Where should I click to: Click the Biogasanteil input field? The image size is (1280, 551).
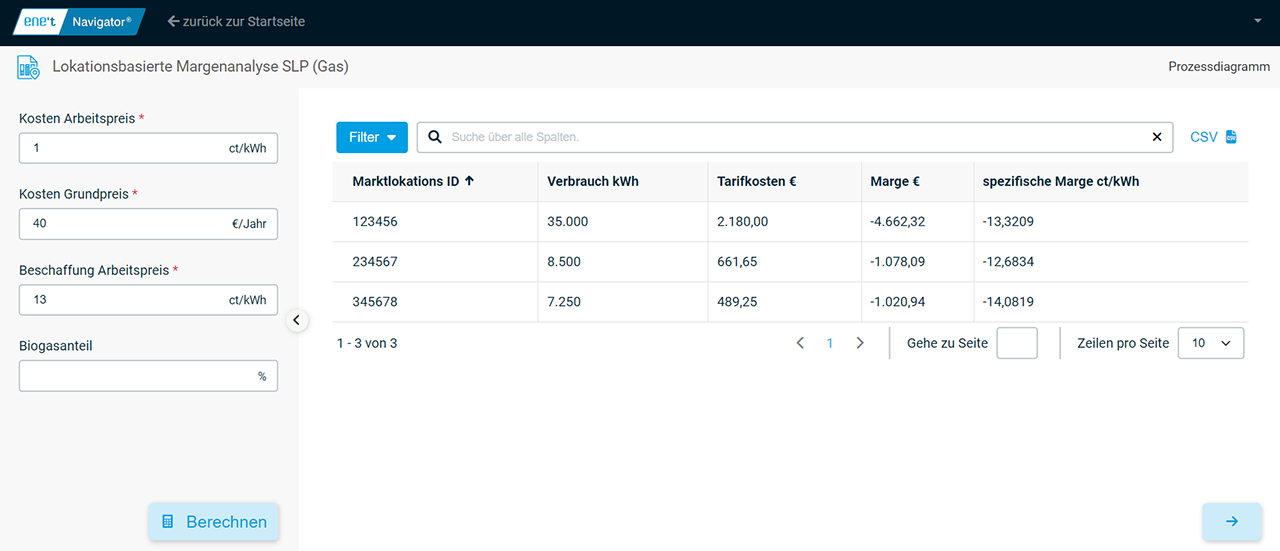pyautogui.click(x=135, y=376)
